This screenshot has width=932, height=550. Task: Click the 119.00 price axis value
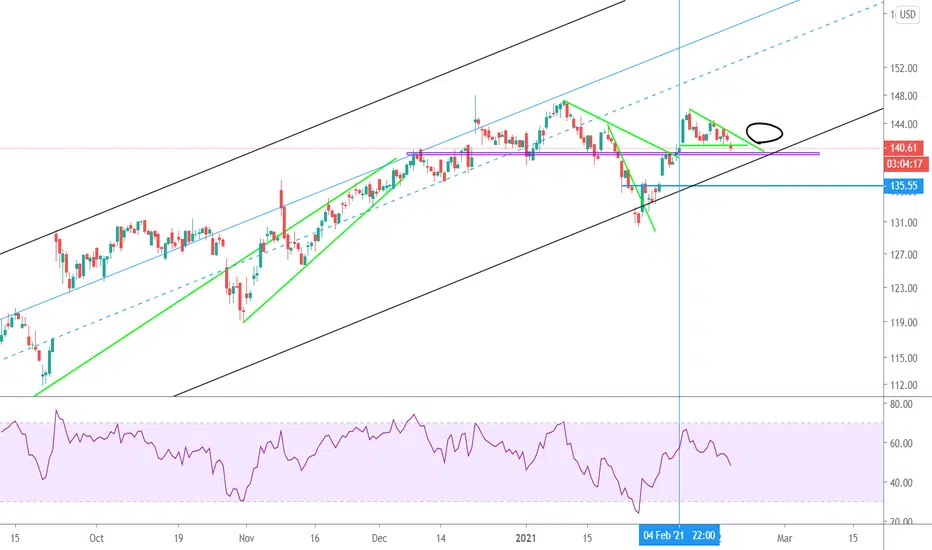pos(904,322)
